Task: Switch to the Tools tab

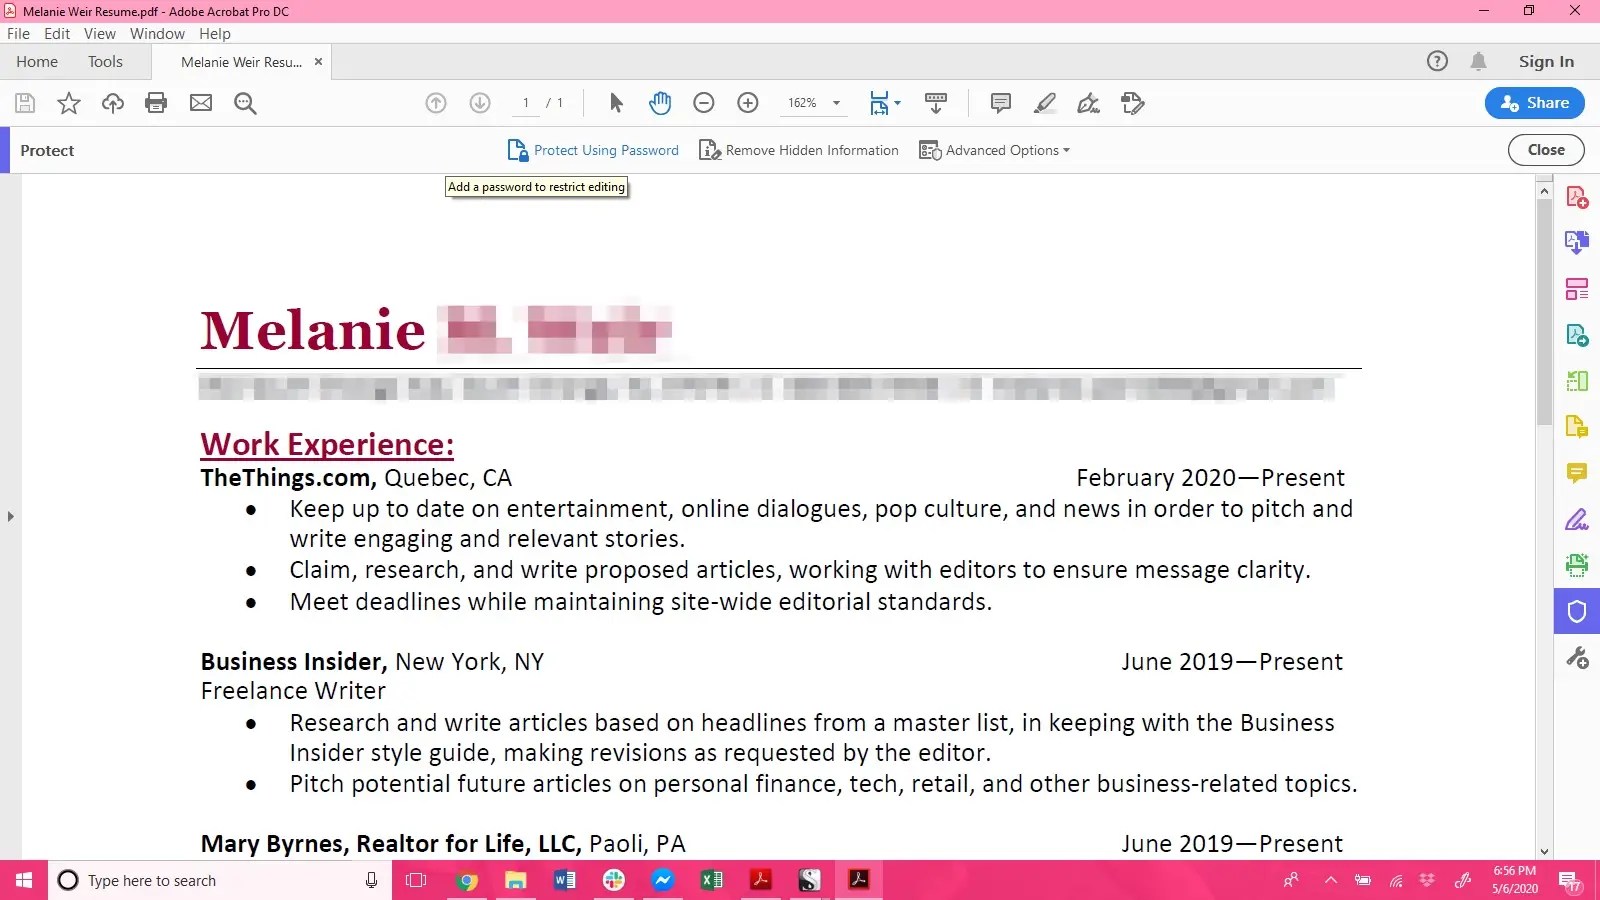Action: (x=105, y=62)
